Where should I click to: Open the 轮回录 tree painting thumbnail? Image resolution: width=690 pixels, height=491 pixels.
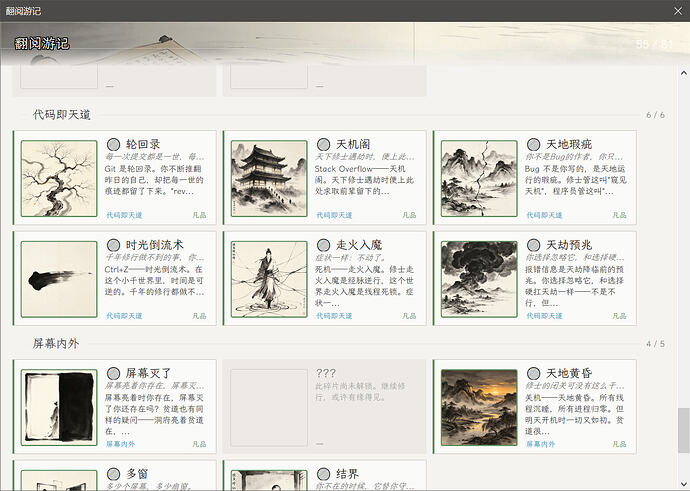pos(59,178)
